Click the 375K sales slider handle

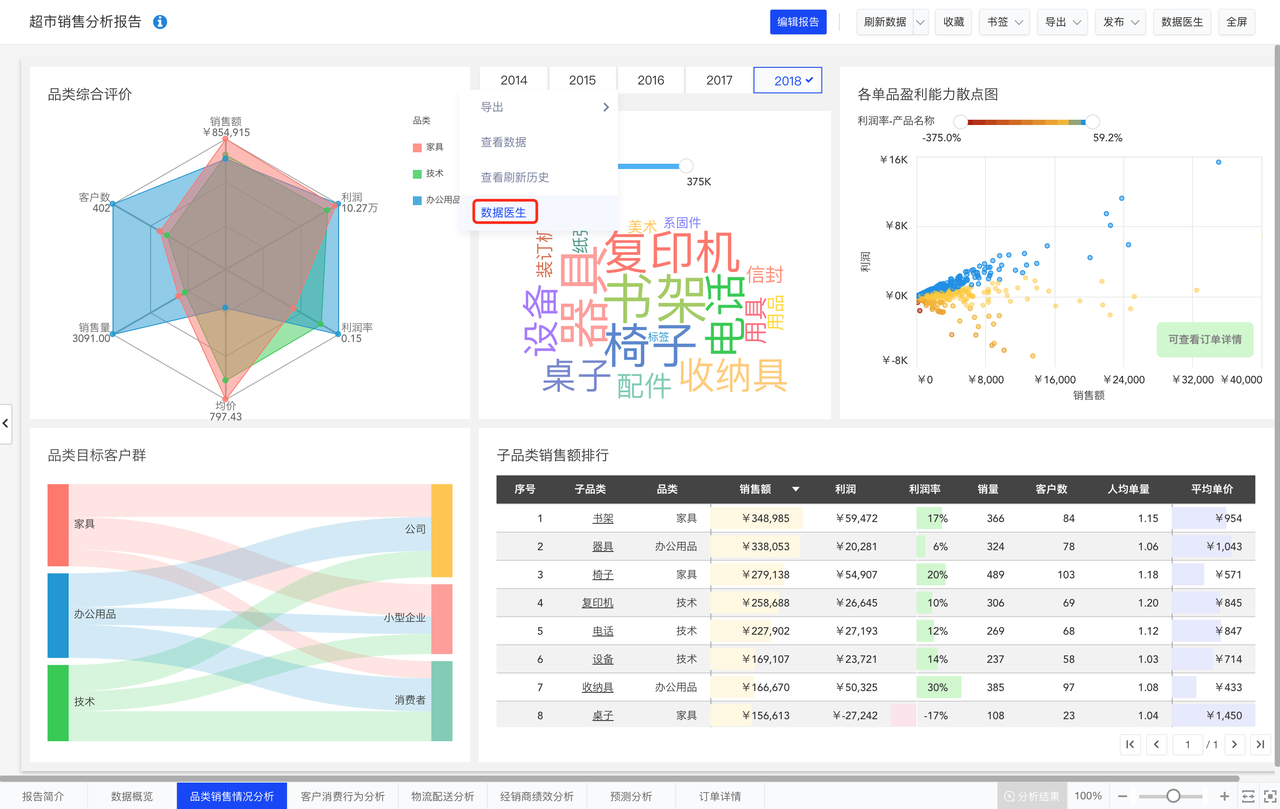coord(686,166)
